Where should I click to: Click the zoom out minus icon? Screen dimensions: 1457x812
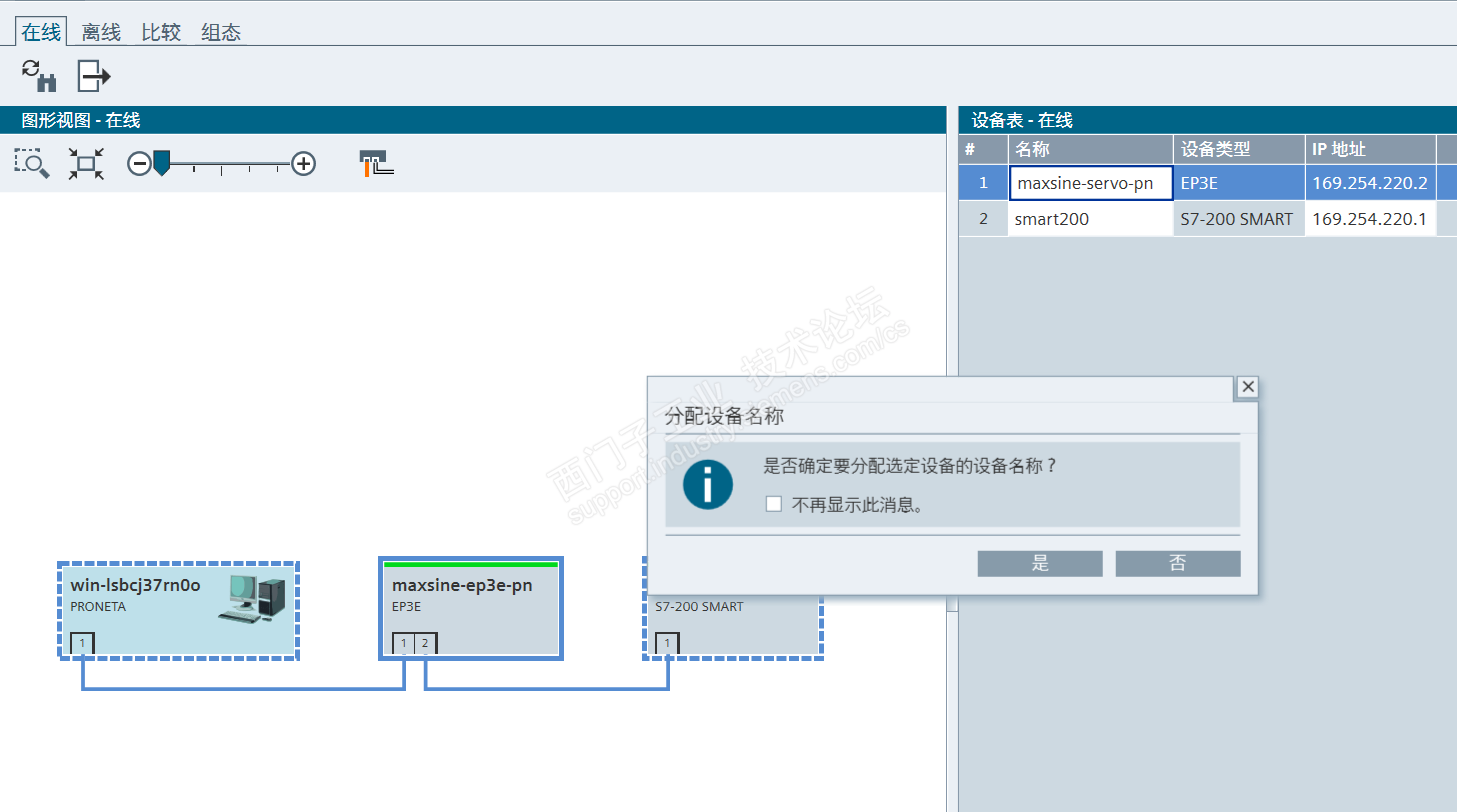coord(139,163)
